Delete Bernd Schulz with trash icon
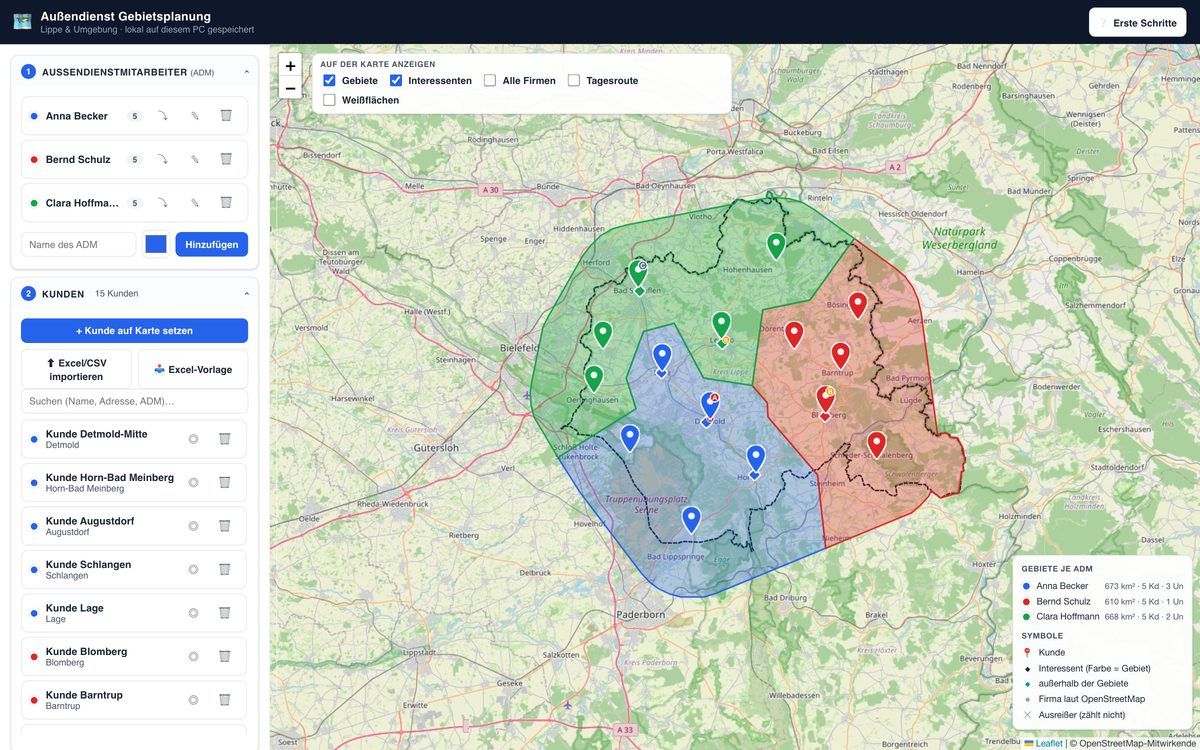Viewport: 1200px width, 750px height. coord(226,159)
